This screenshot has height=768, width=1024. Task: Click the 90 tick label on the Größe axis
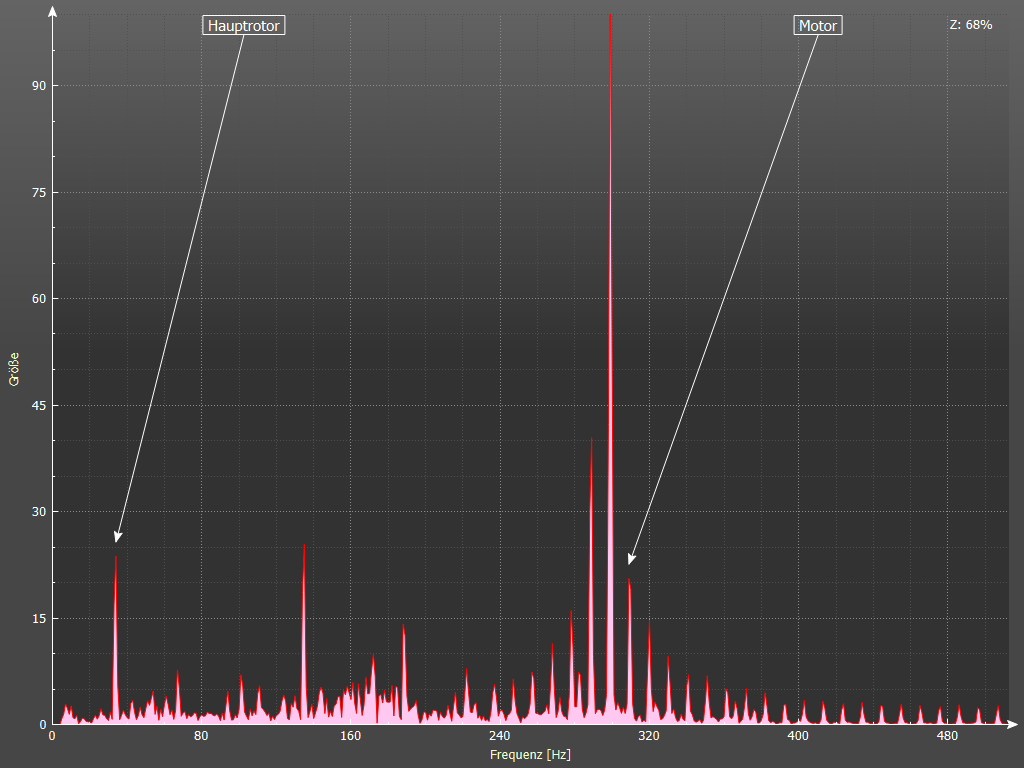point(38,86)
